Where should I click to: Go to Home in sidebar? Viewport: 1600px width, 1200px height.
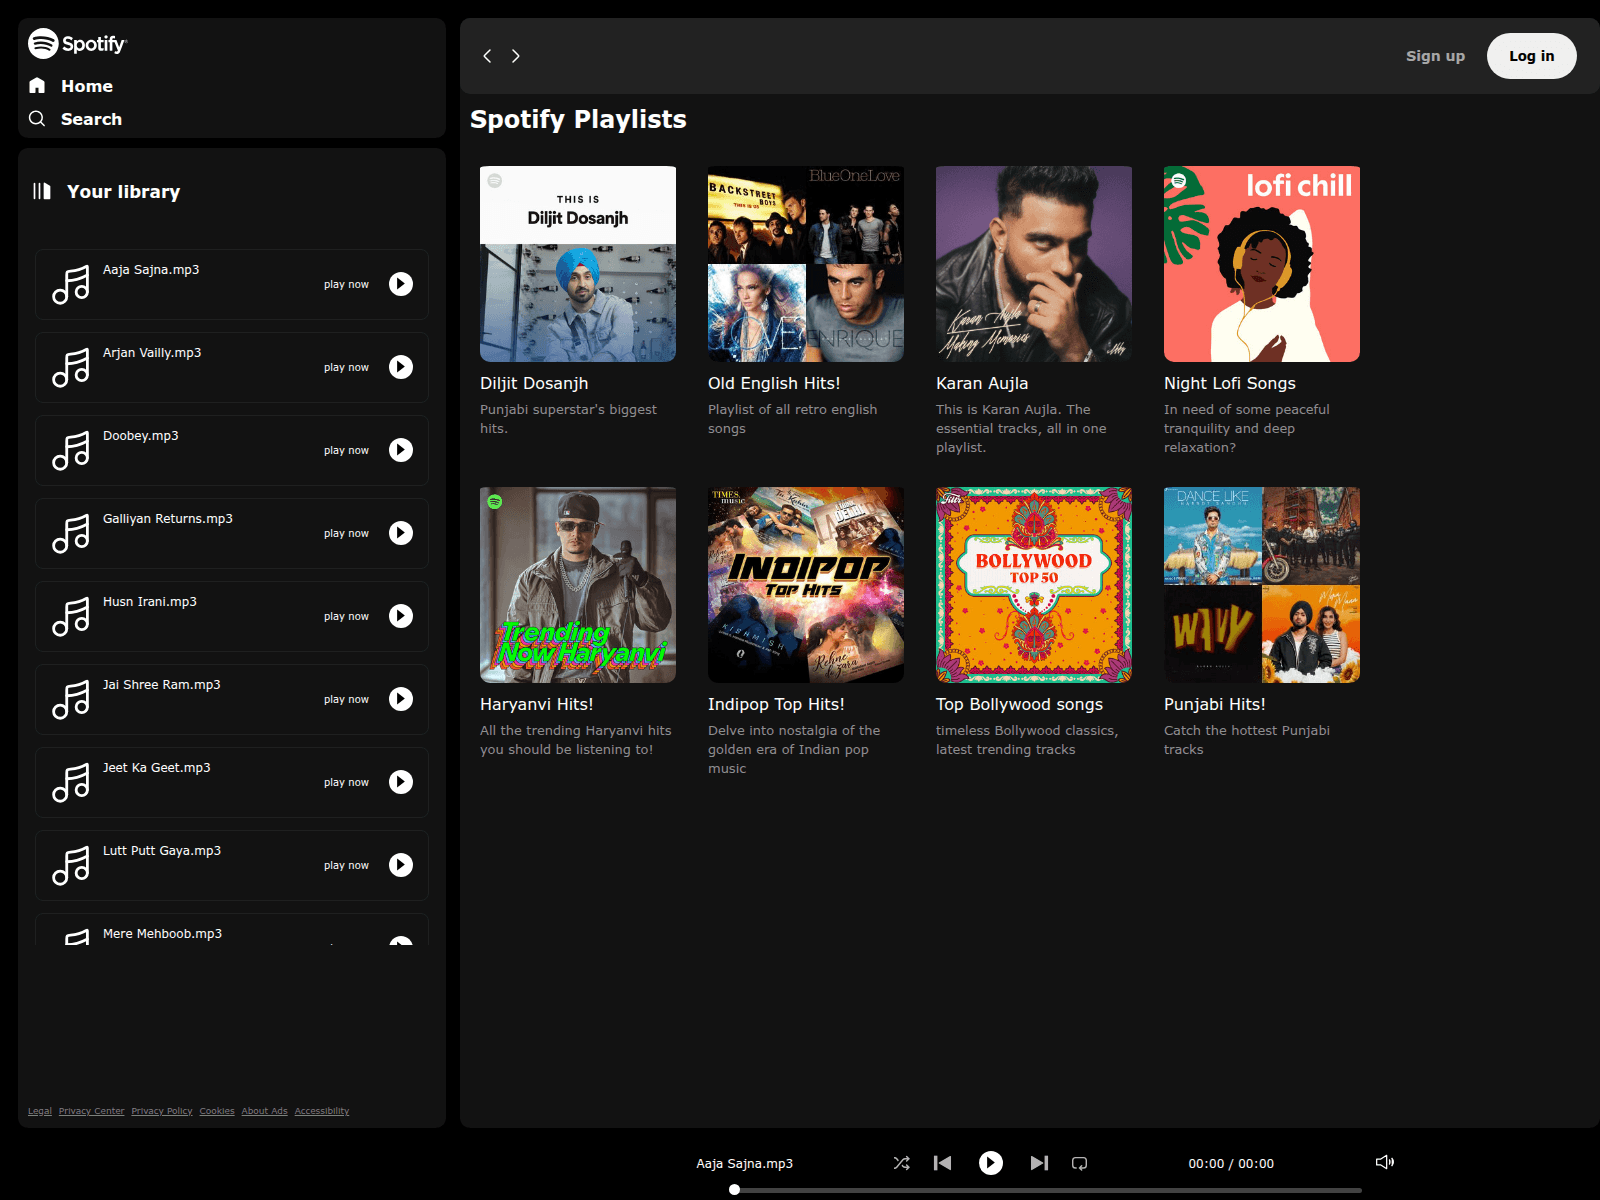[x=71, y=86]
